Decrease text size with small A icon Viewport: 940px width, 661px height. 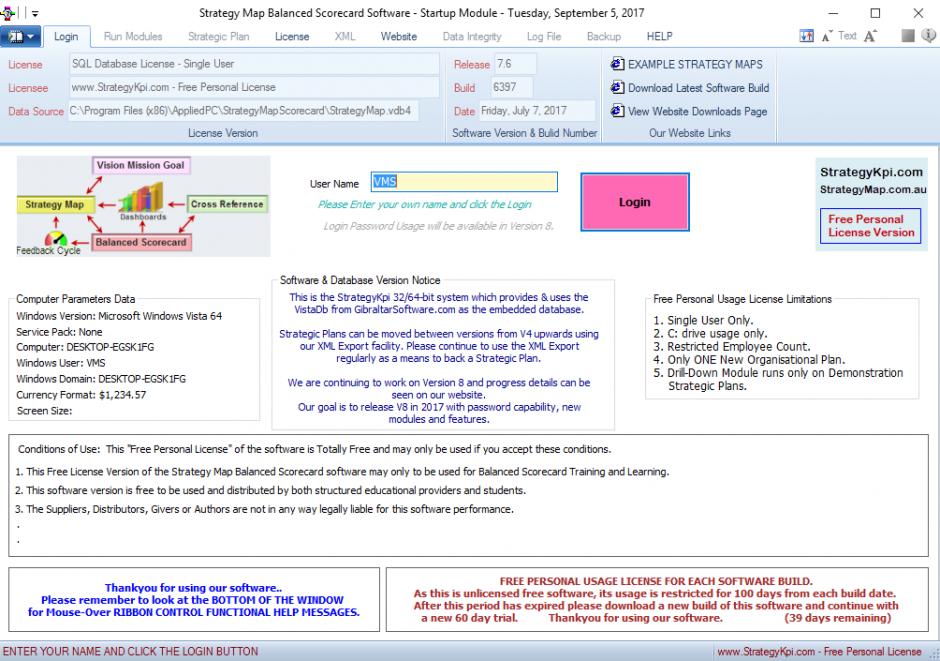827,36
